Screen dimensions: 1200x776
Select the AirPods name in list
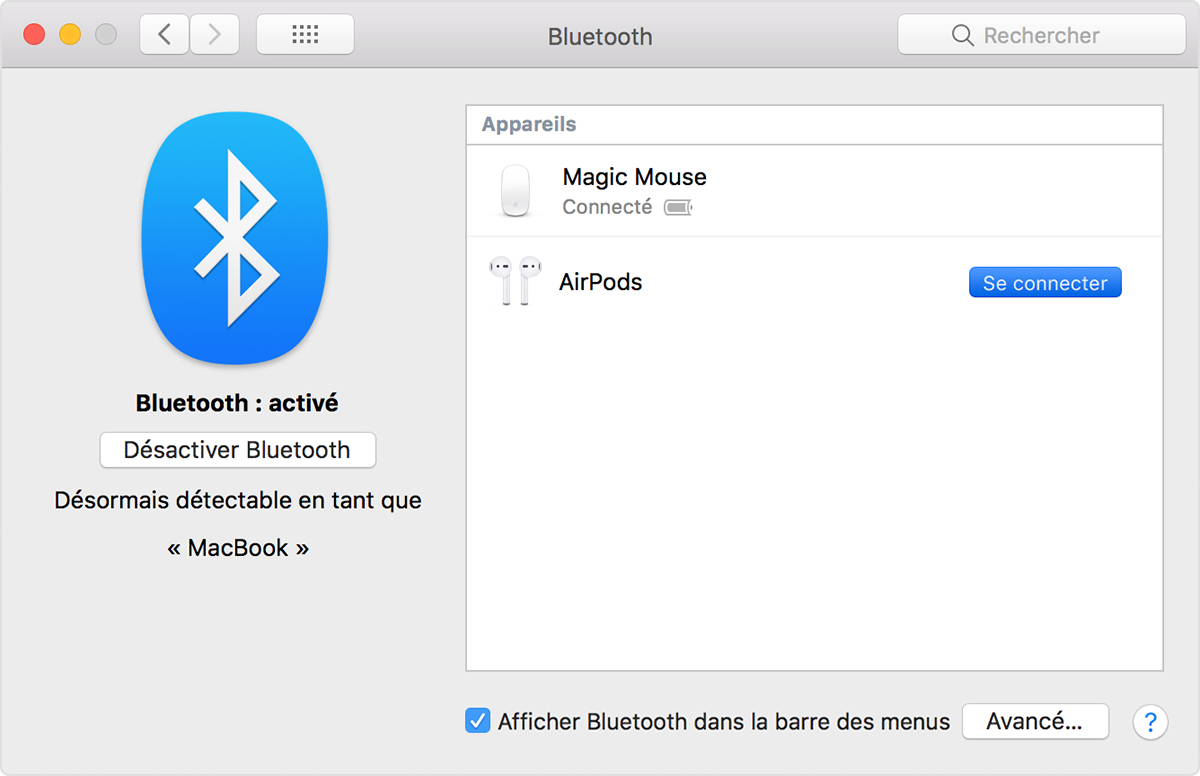coord(600,282)
